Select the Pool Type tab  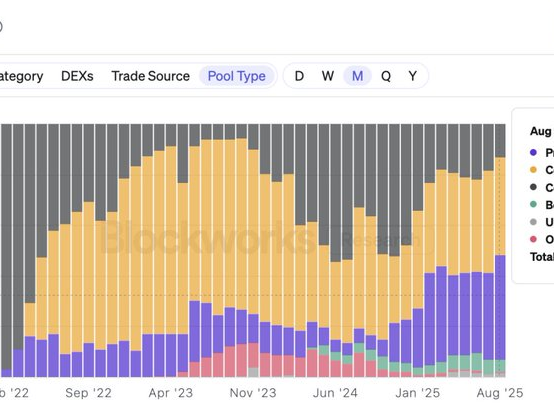coord(236,76)
